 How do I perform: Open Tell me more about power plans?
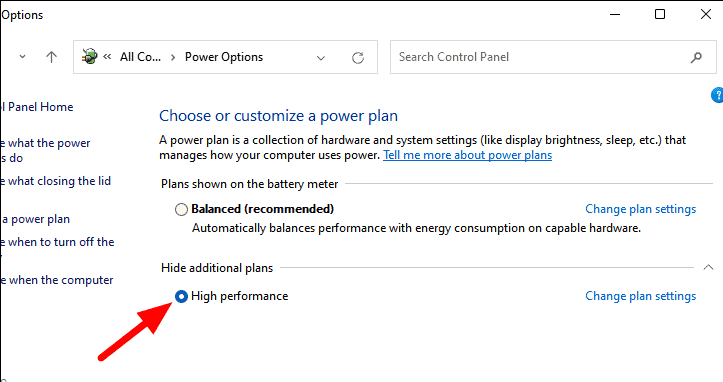coord(467,155)
